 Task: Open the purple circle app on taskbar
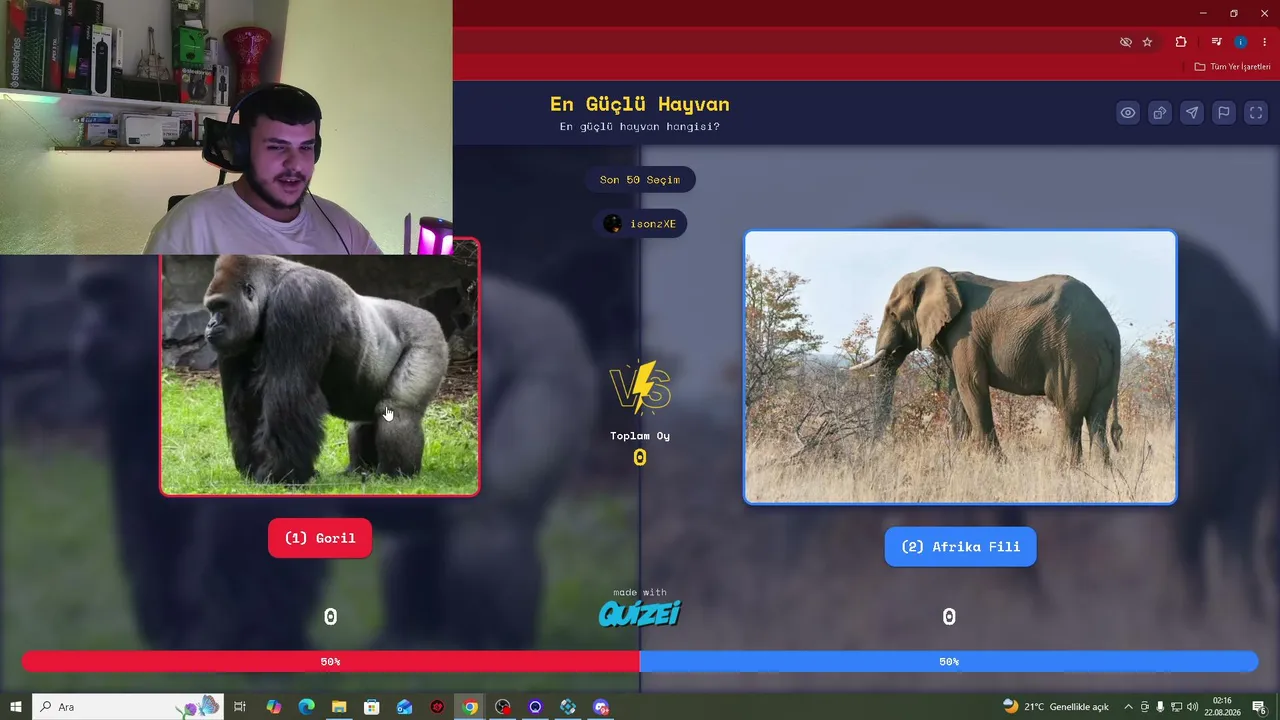(535, 707)
